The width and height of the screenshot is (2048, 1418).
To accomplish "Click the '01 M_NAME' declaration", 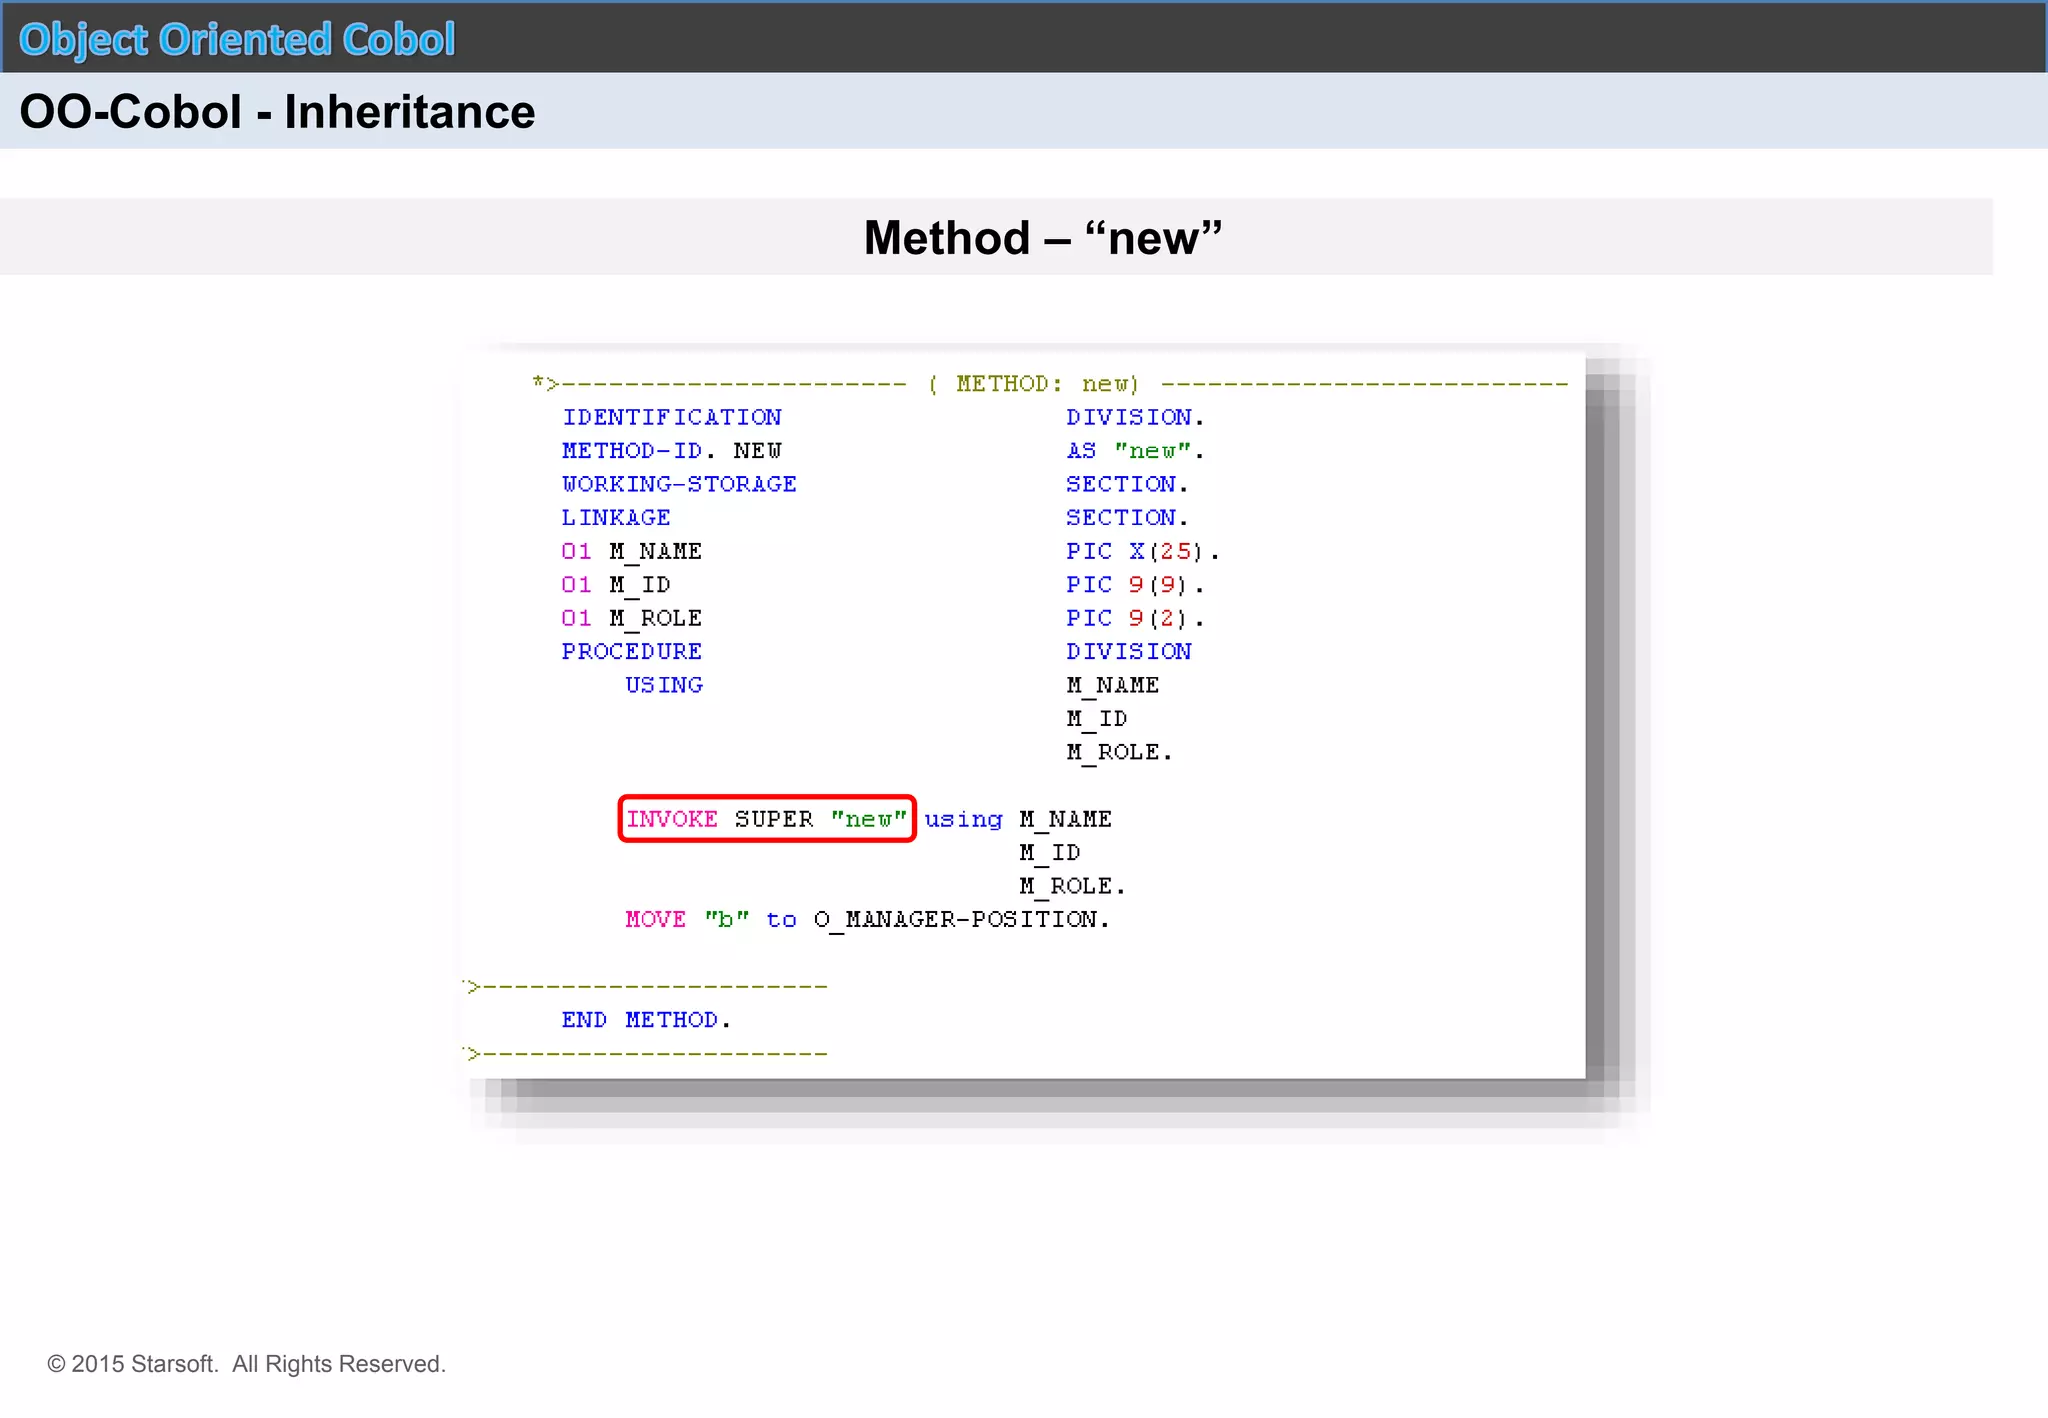I will point(632,552).
